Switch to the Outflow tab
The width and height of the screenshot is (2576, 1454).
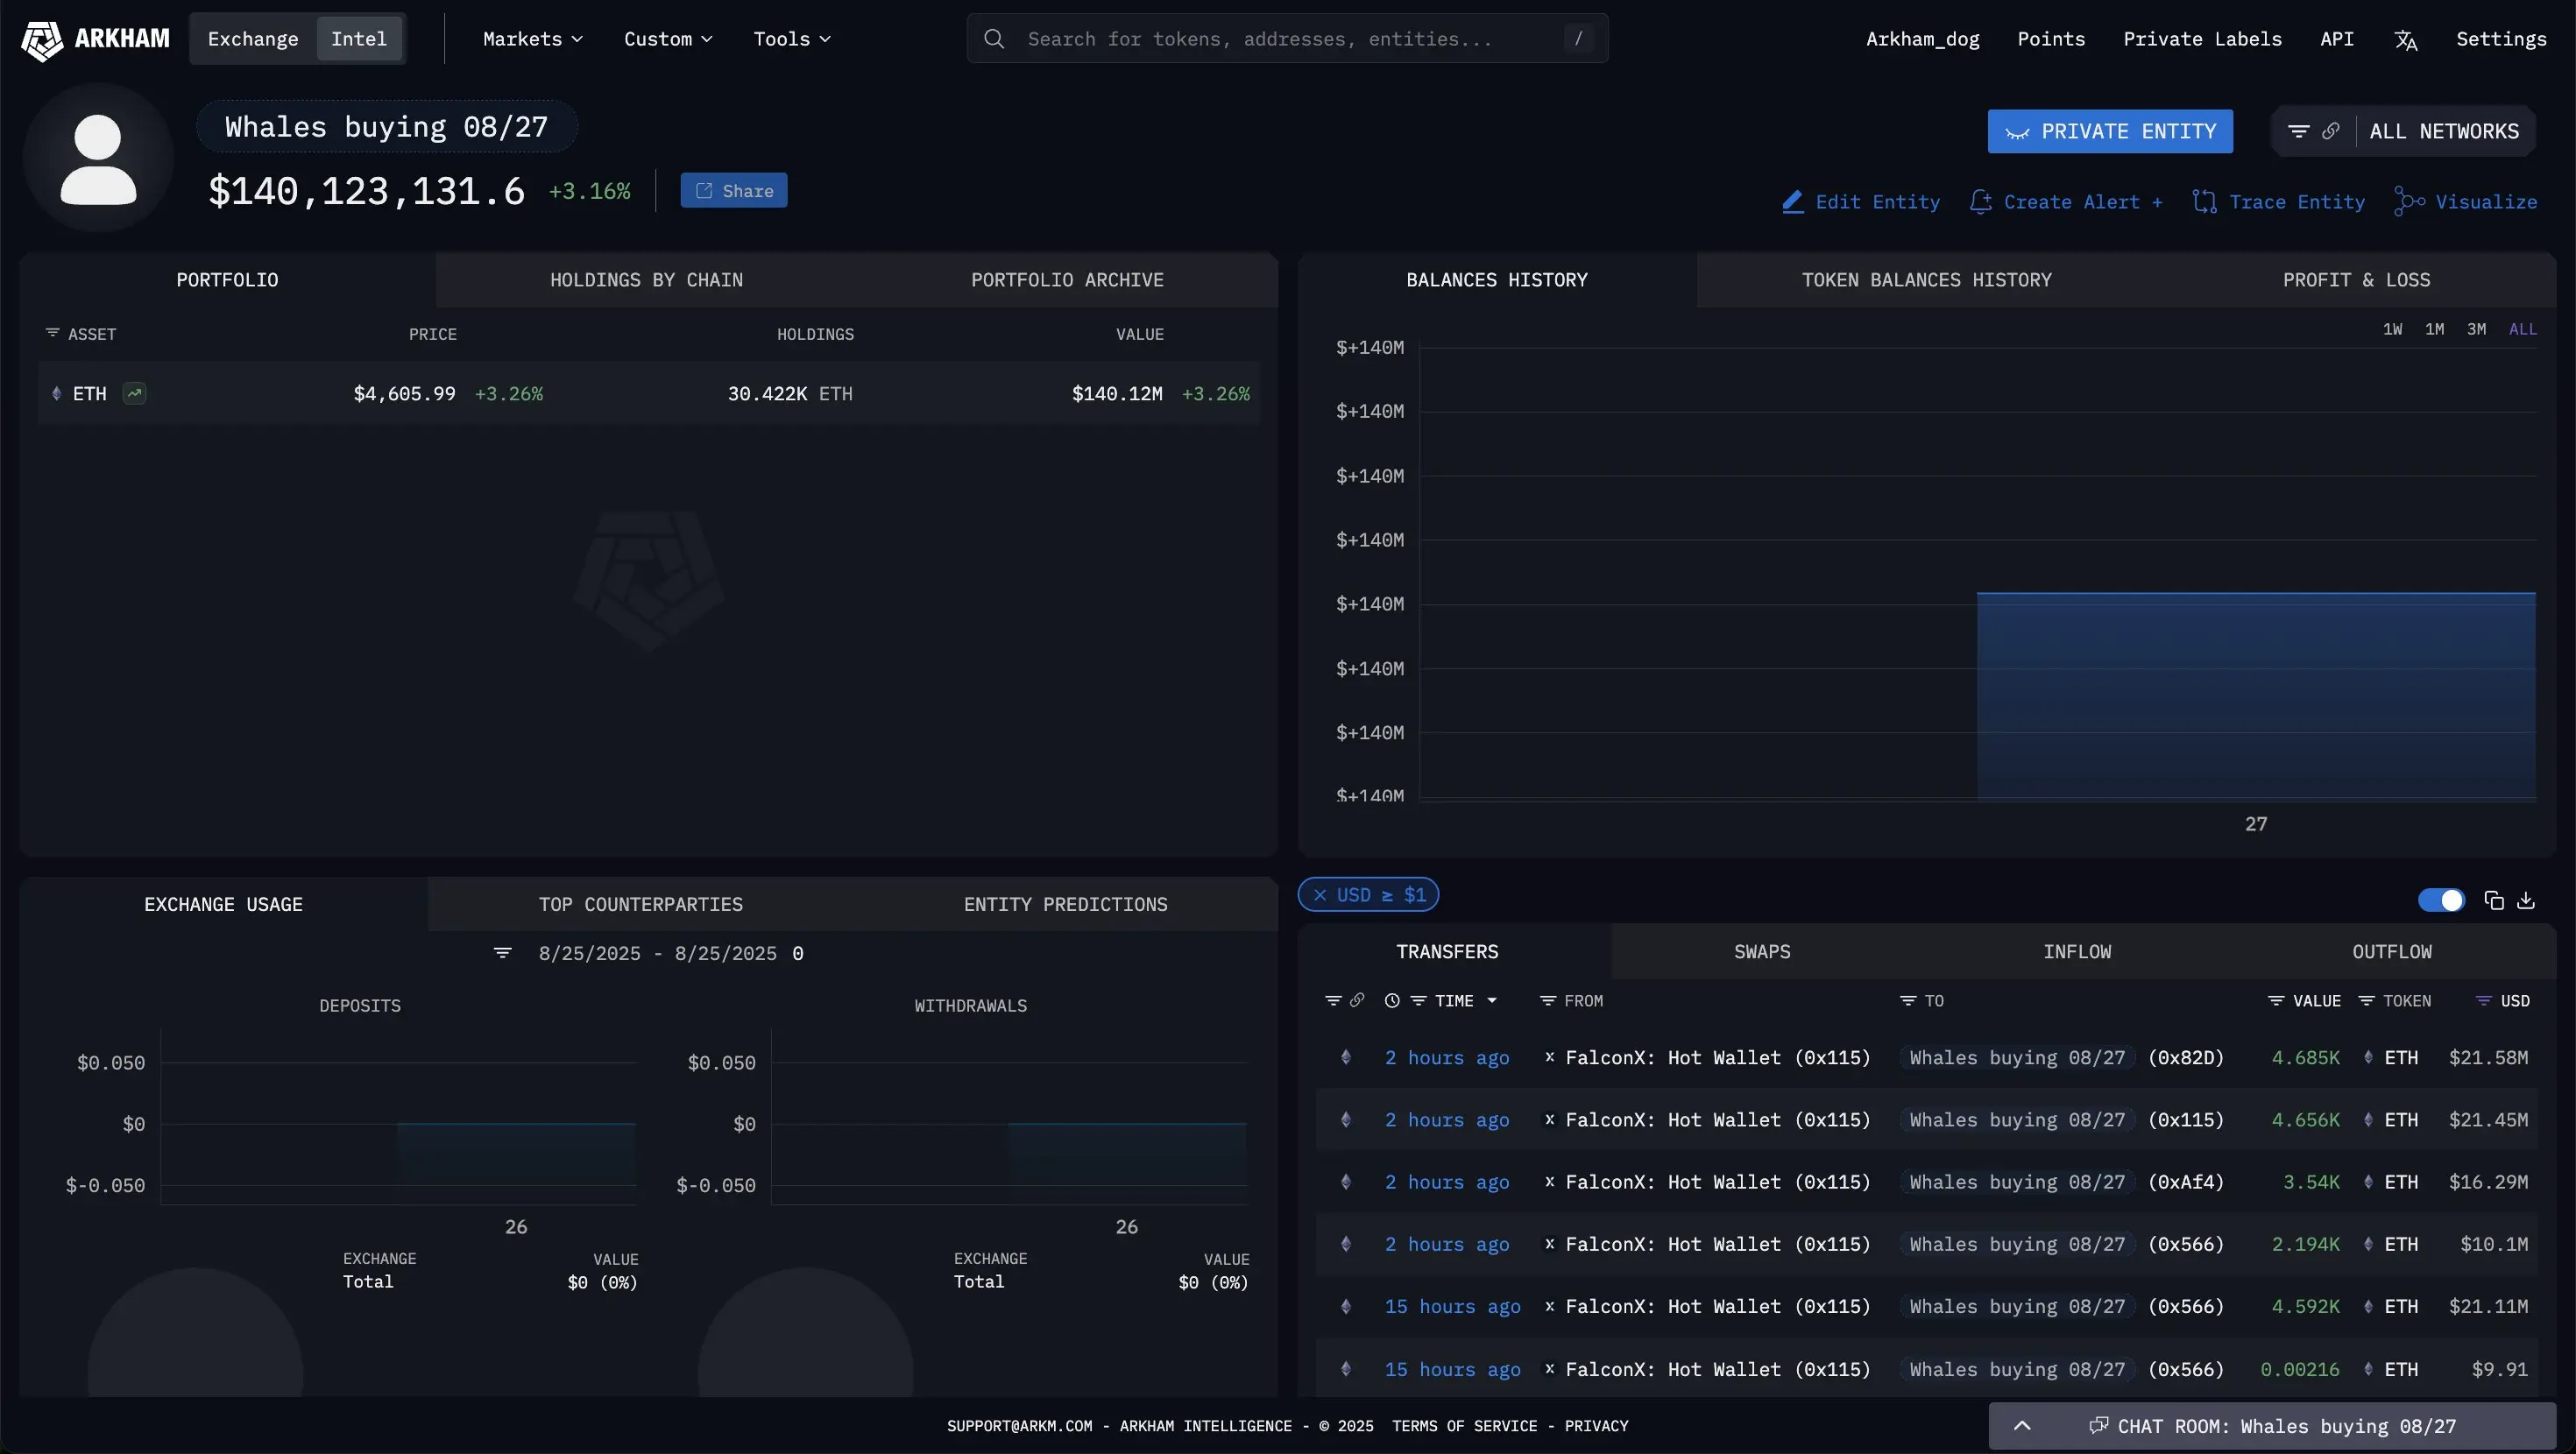2392,952
